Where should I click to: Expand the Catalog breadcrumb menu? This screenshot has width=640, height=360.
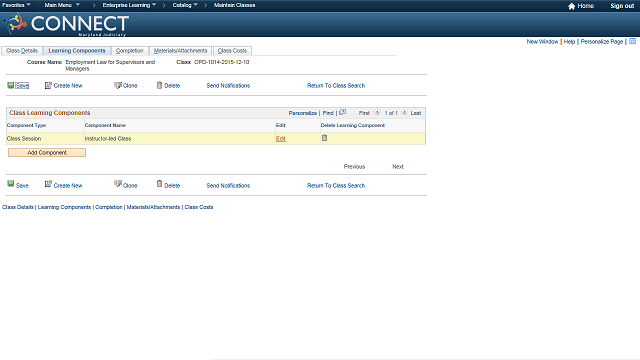pos(185,5)
